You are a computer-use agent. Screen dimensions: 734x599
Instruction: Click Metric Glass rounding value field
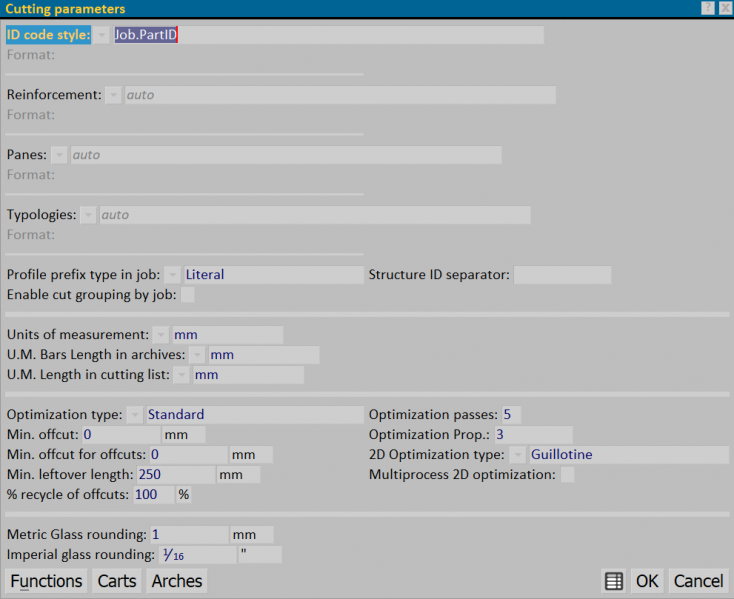point(189,534)
